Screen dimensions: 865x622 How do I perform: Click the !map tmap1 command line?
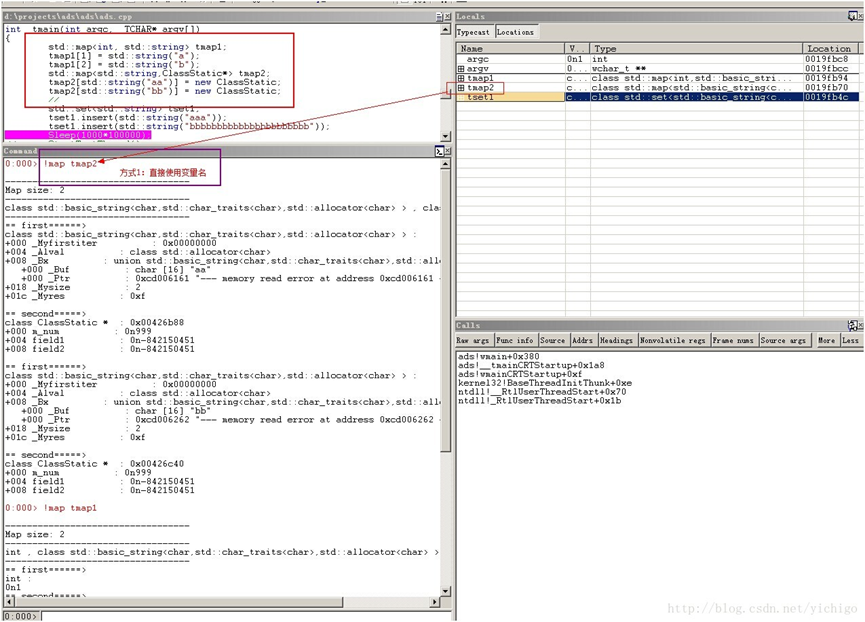pyautogui.click(x=70, y=508)
